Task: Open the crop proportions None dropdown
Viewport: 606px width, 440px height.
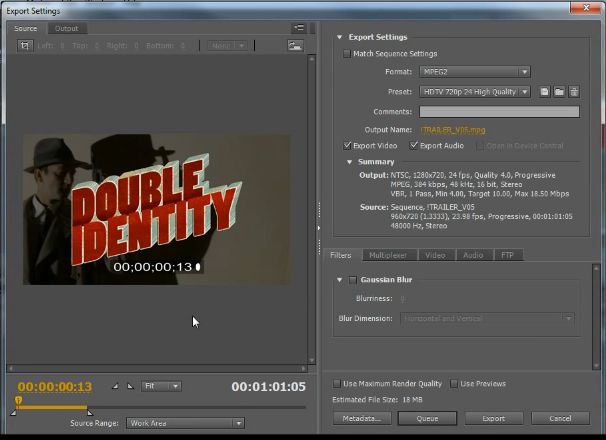Action: pyautogui.click(x=228, y=46)
